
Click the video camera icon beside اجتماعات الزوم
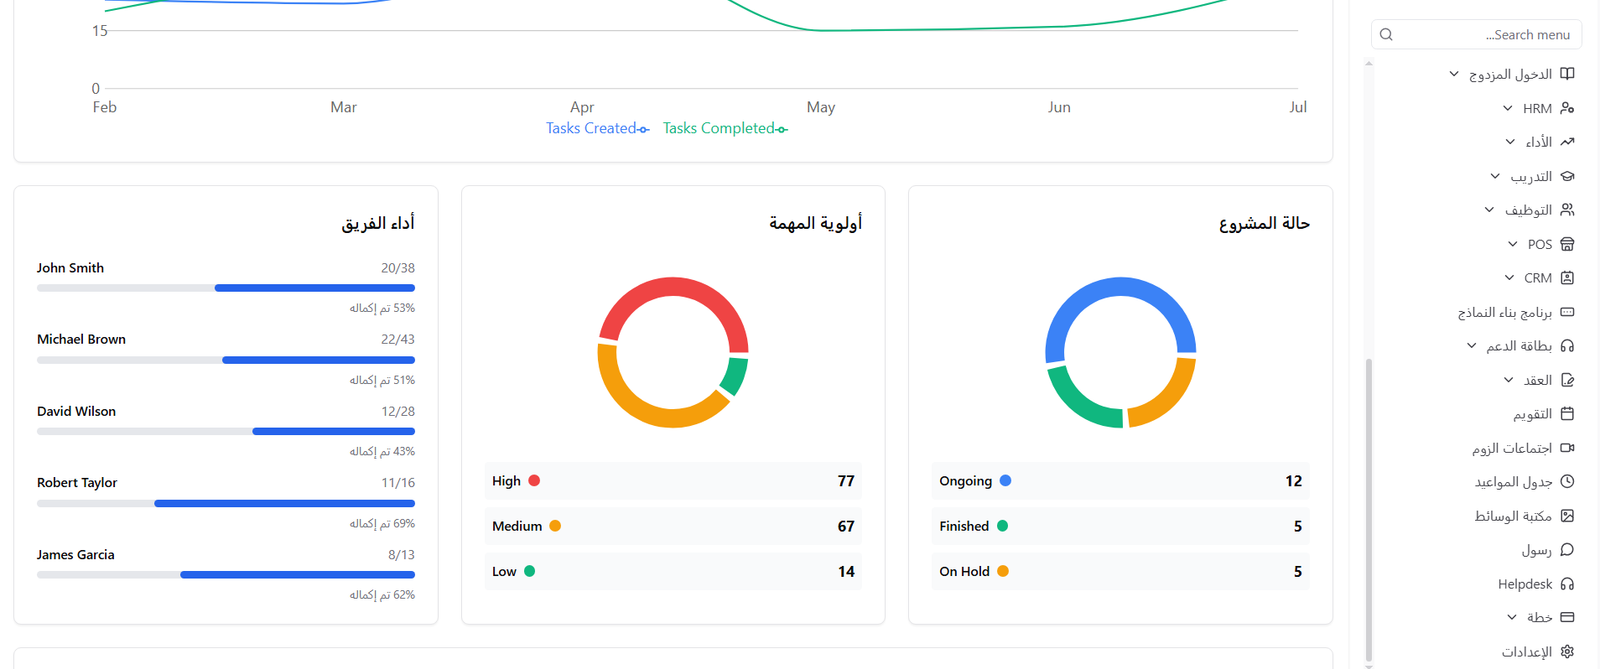pos(1567,448)
